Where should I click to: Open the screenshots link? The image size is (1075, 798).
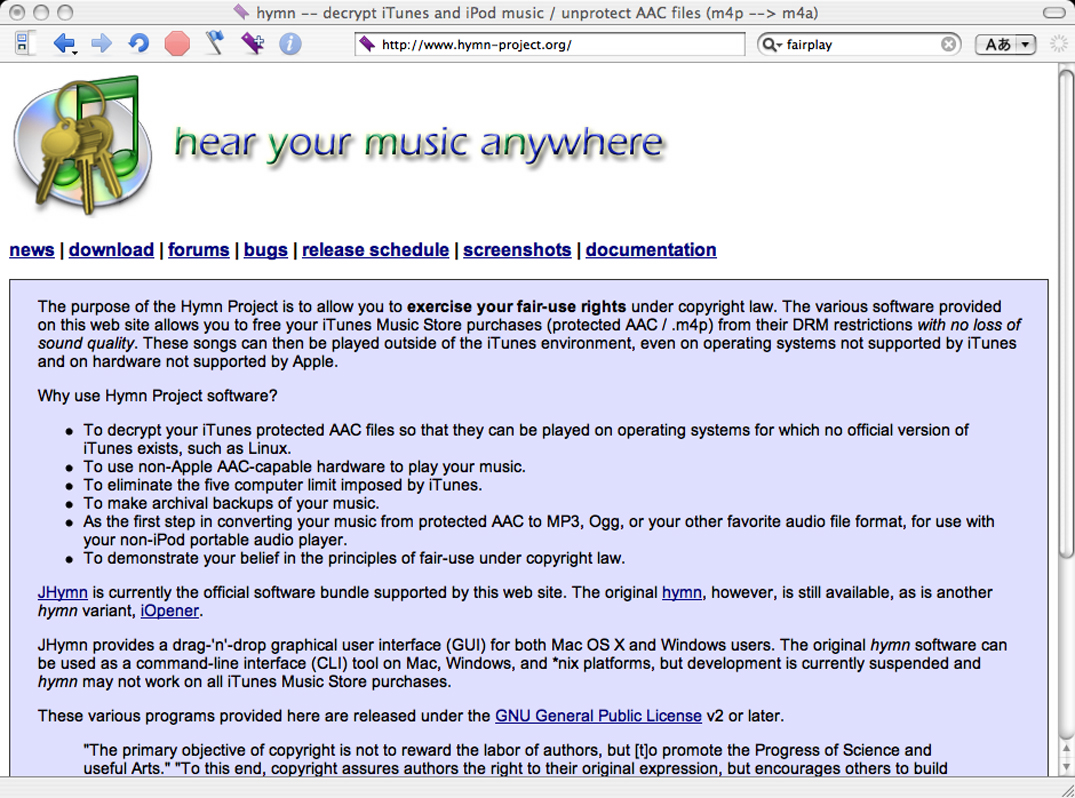point(517,250)
